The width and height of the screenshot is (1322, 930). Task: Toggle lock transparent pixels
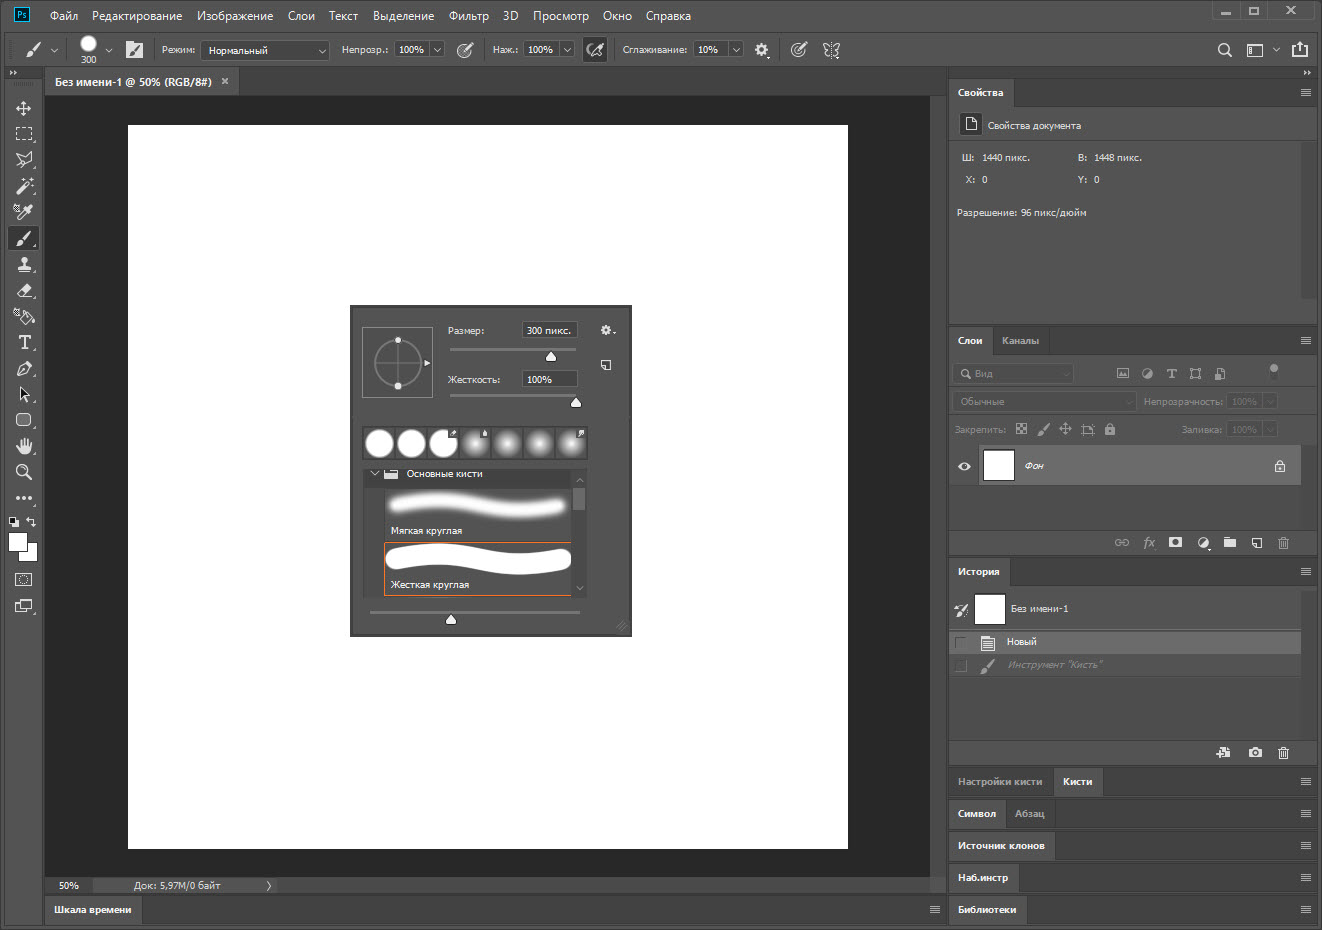pyautogui.click(x=1021, y=429)
